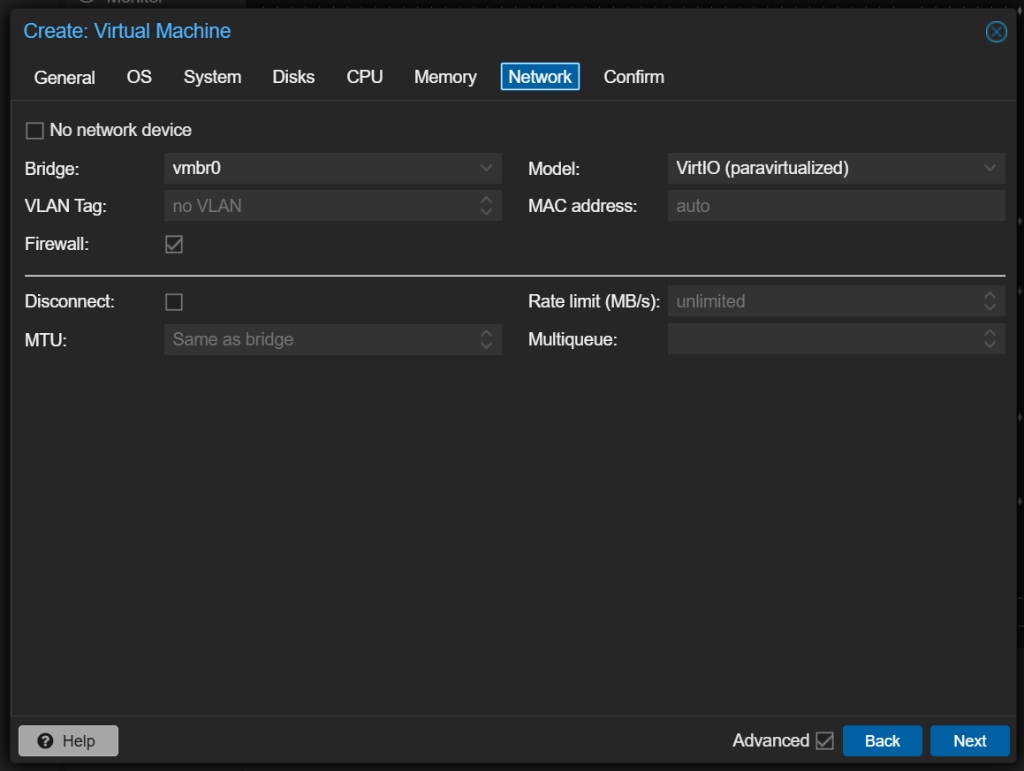Switch to the OS tab
Screen dimensions: 1024x771
139,77
